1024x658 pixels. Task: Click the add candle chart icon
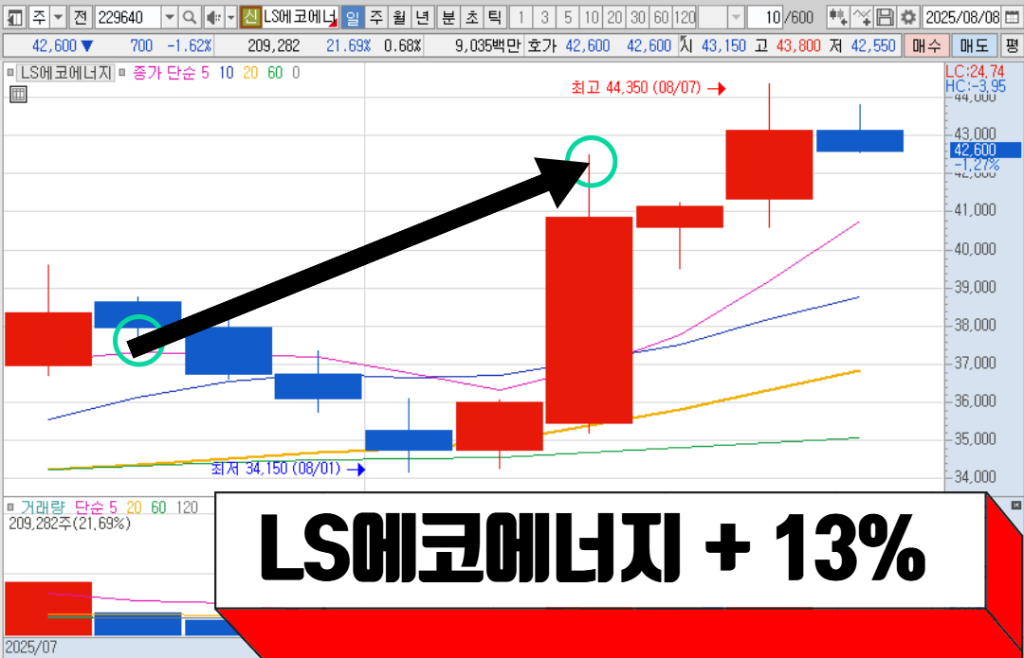838,17
